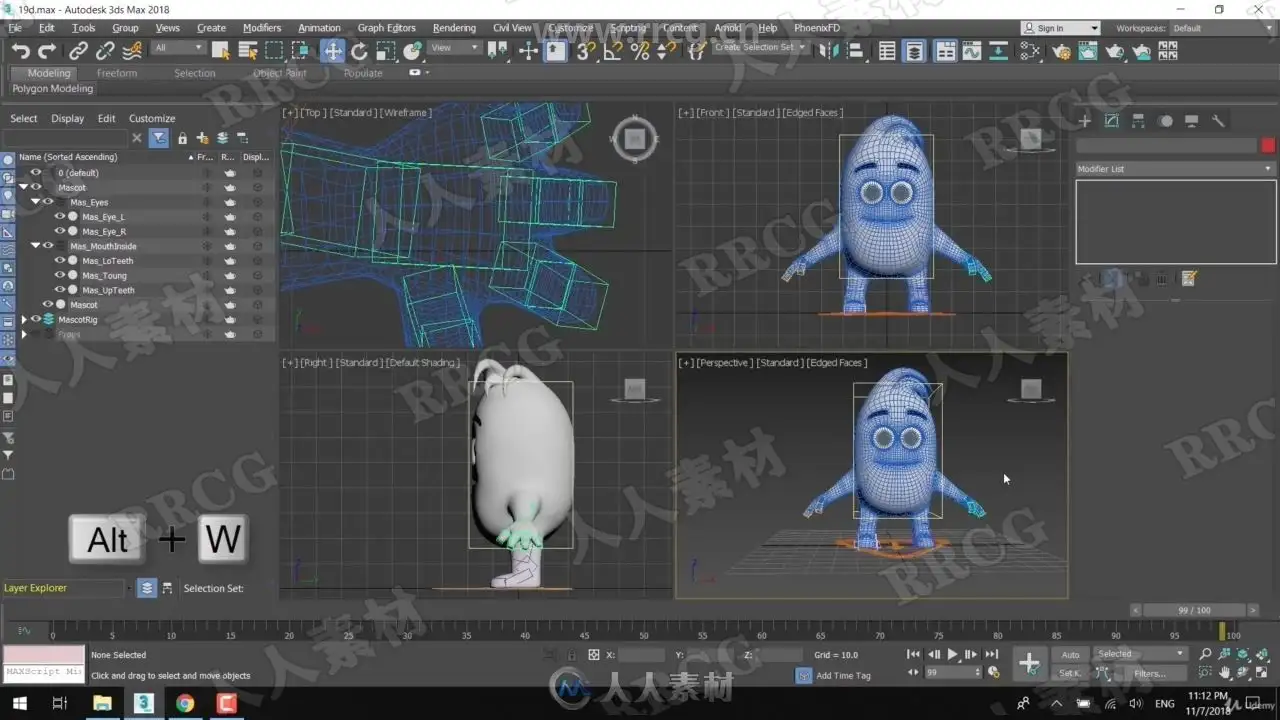Open the Curve Editor icon
The width and height of the screenshot is (1280, 720).
click(971, 51)
